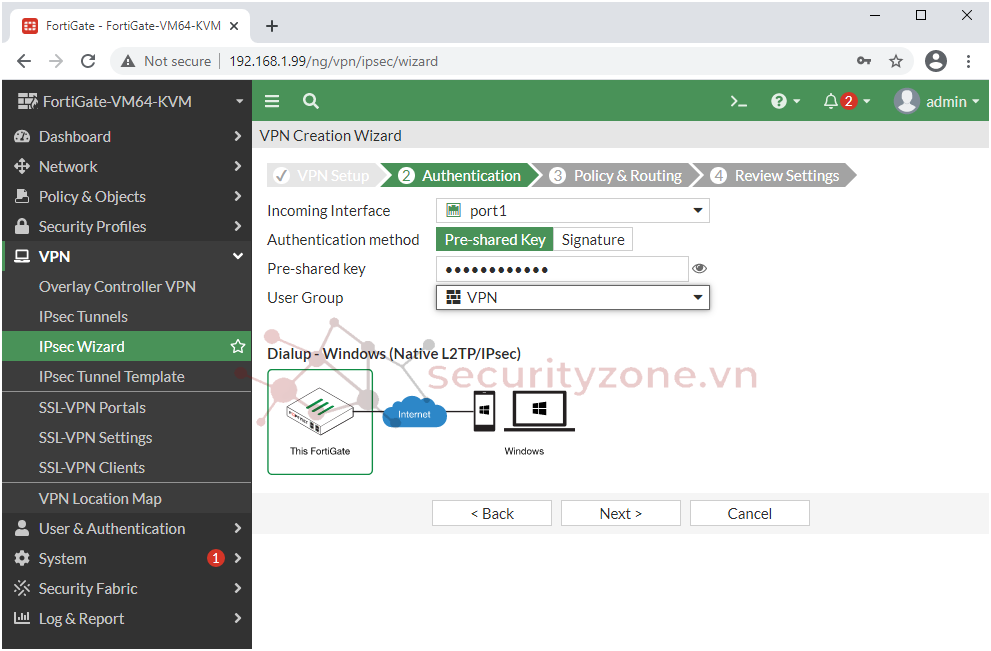991x651 pixels.
Task: Open the notifications bell icon
Action: click(831, 101)
